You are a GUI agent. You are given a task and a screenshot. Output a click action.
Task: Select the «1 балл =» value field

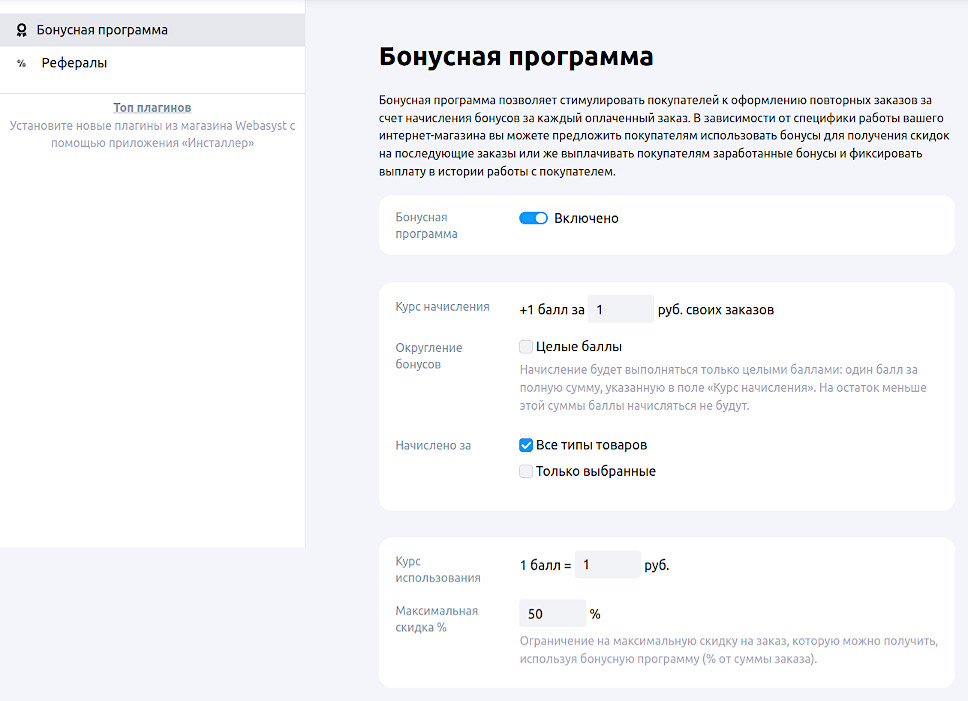(x=608, y=565)
